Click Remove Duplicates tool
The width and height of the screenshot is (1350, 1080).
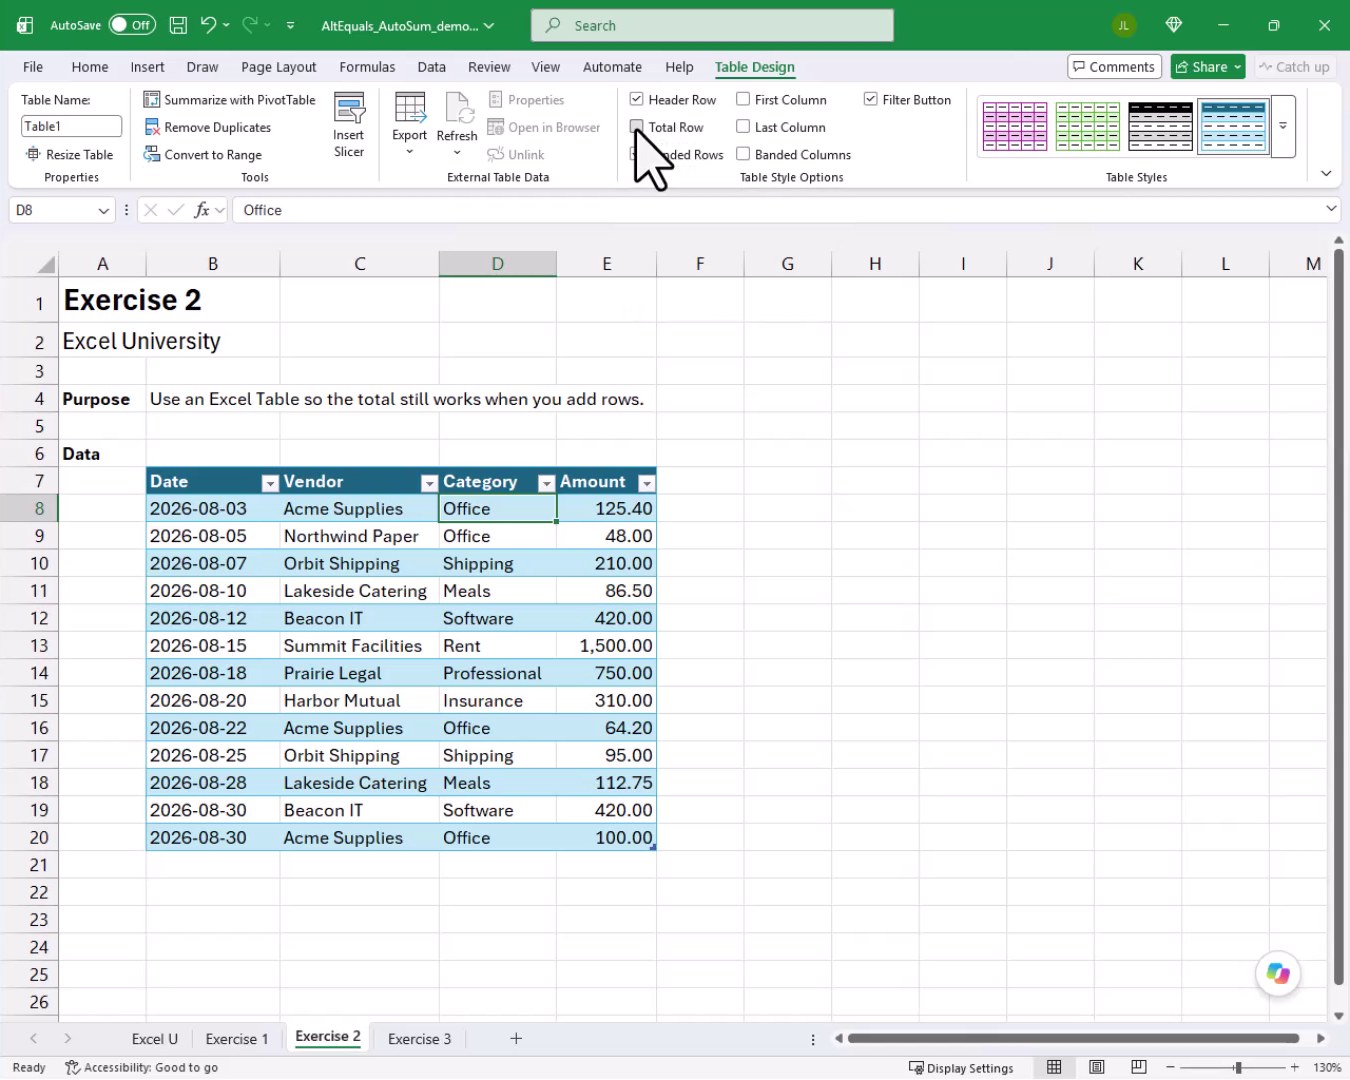click(208, 127)
